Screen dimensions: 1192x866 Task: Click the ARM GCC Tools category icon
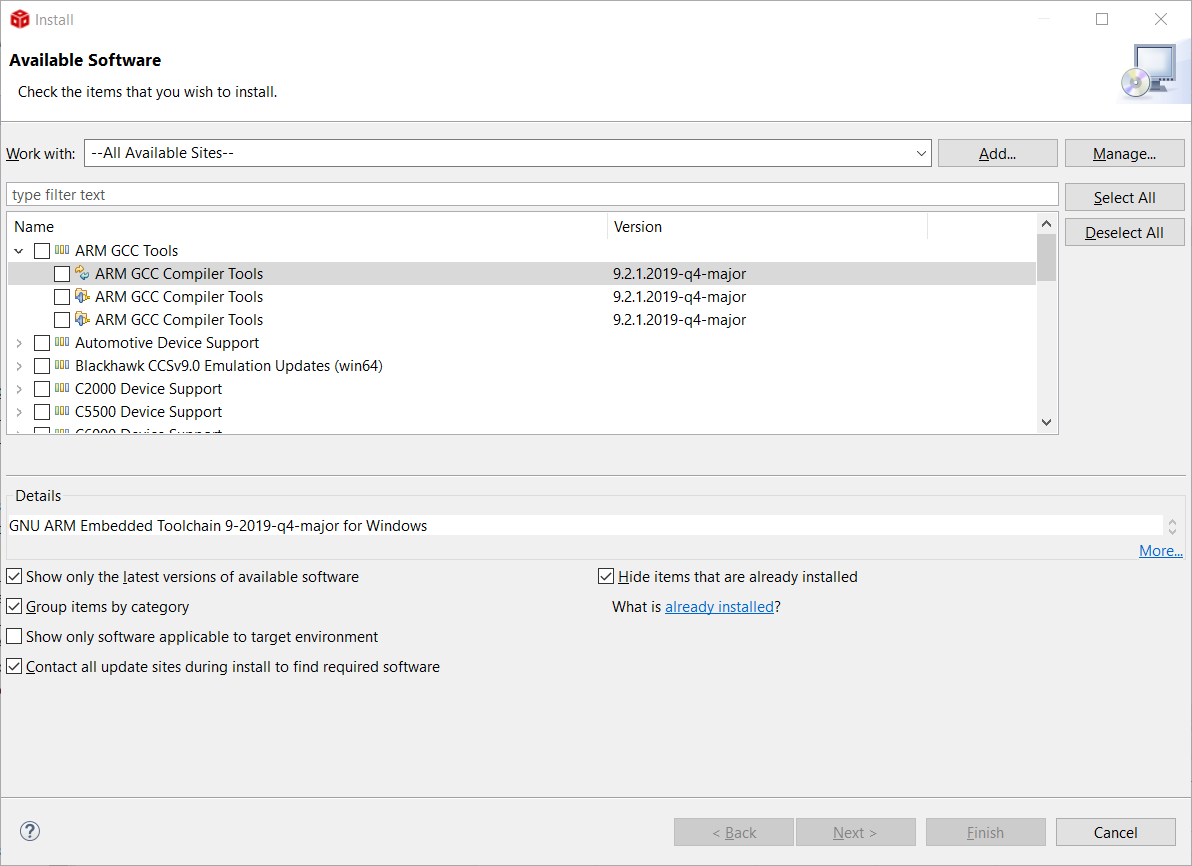point(62,250)
